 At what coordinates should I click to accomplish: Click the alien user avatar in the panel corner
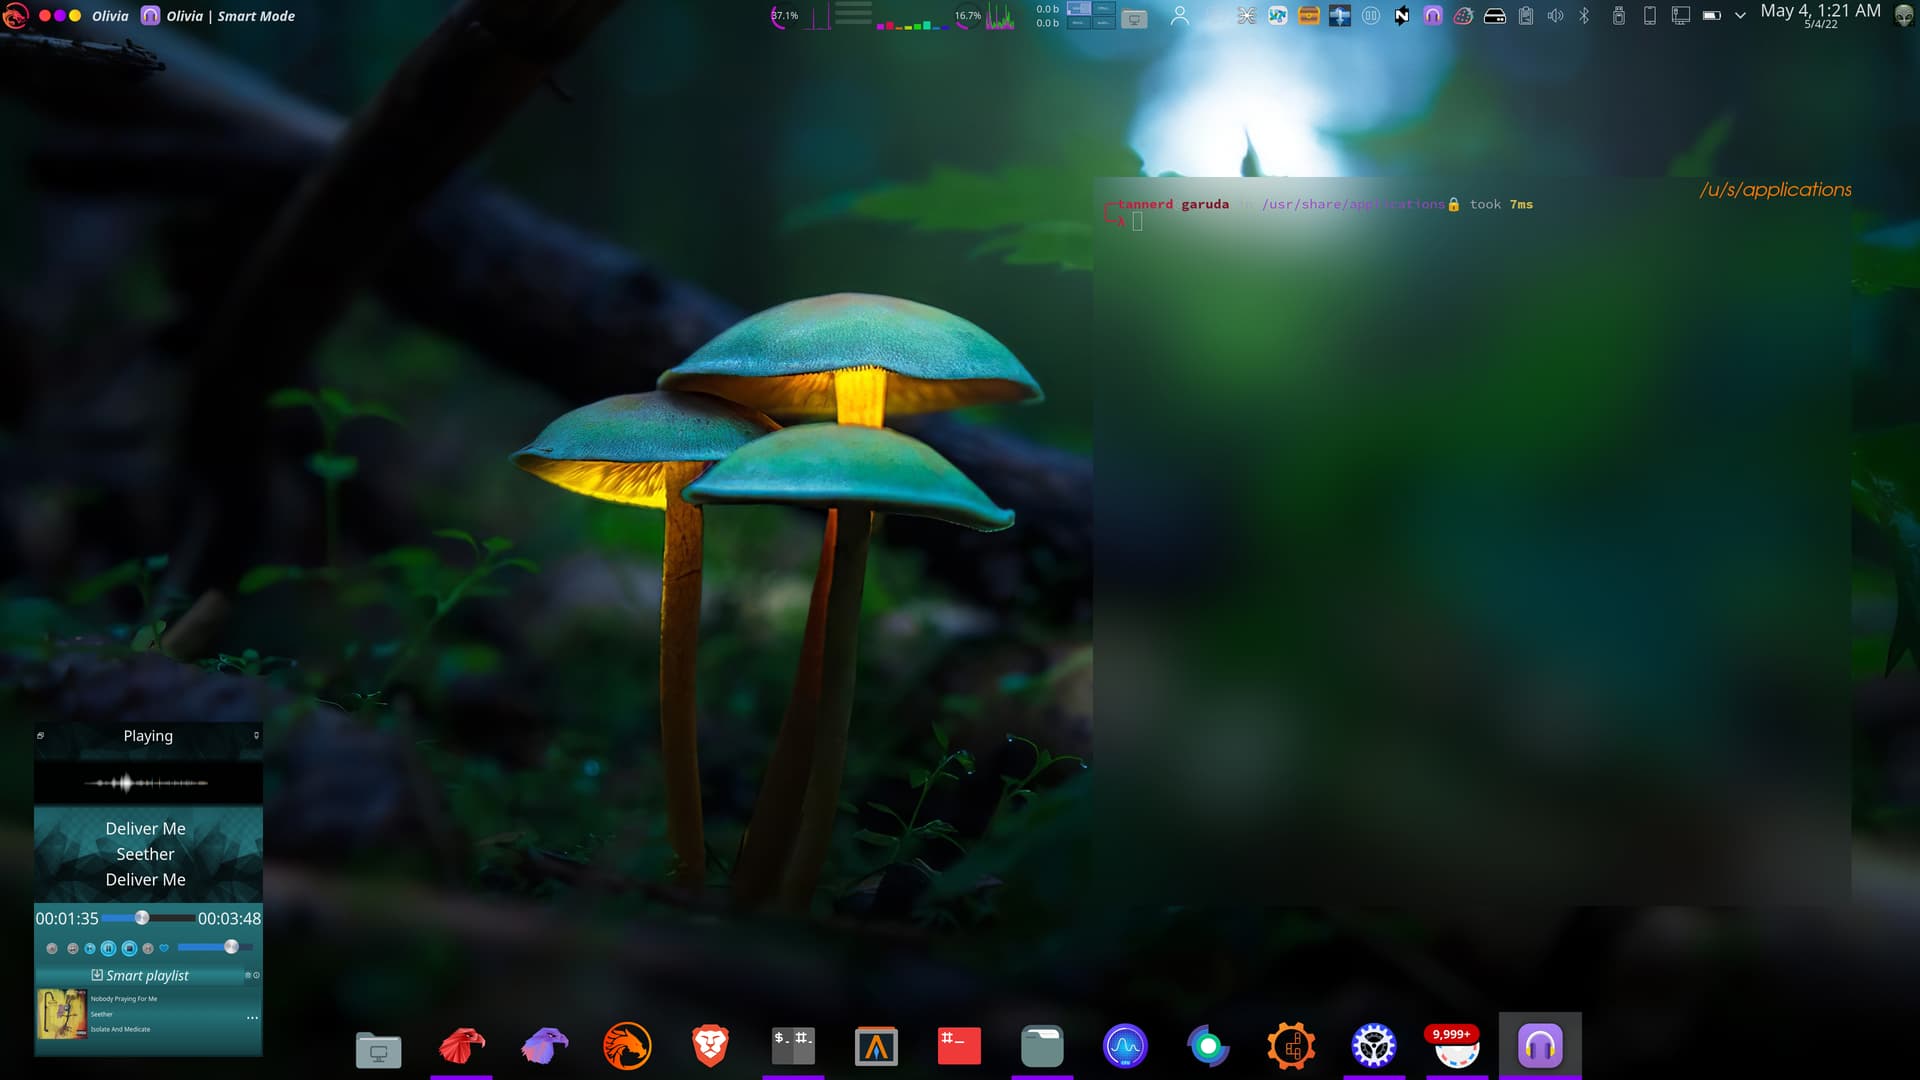pos(1904,16)
